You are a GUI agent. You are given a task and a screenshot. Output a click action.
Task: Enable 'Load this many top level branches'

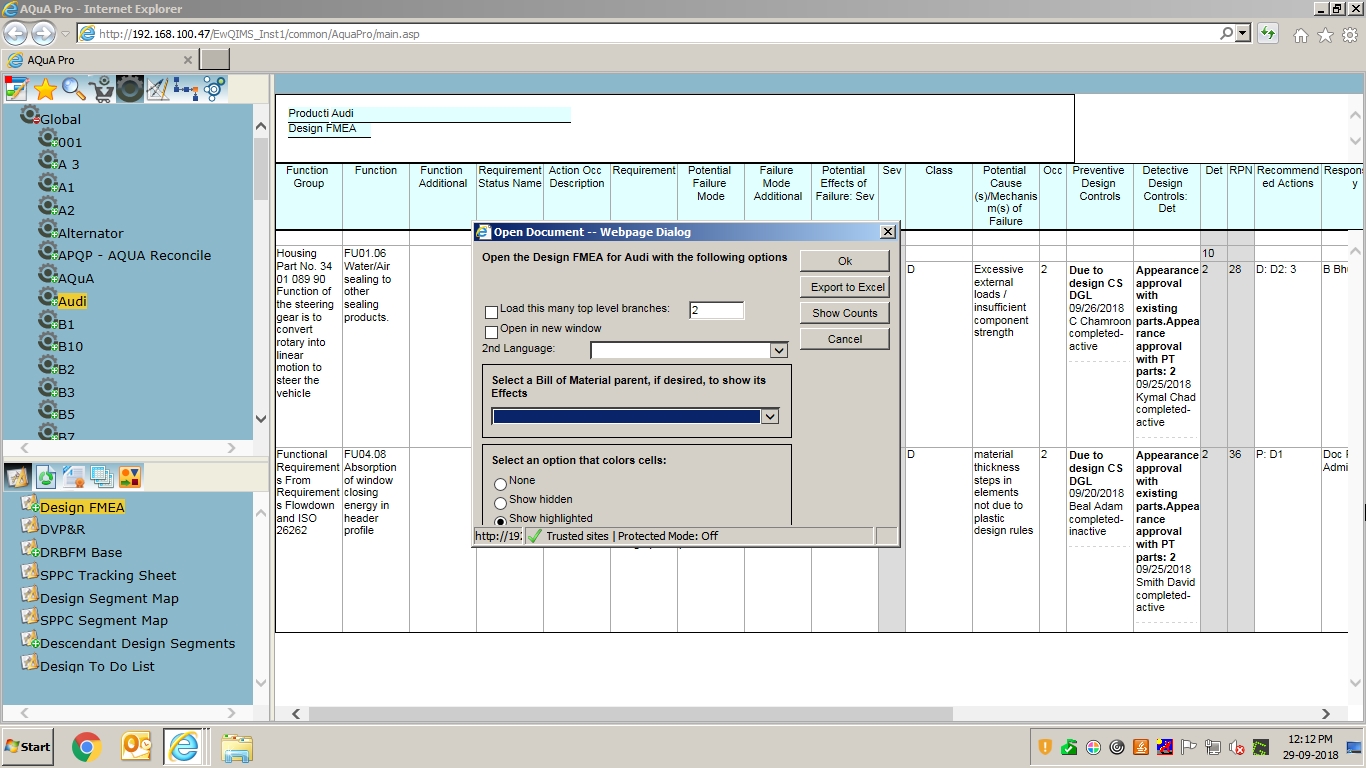491,313
